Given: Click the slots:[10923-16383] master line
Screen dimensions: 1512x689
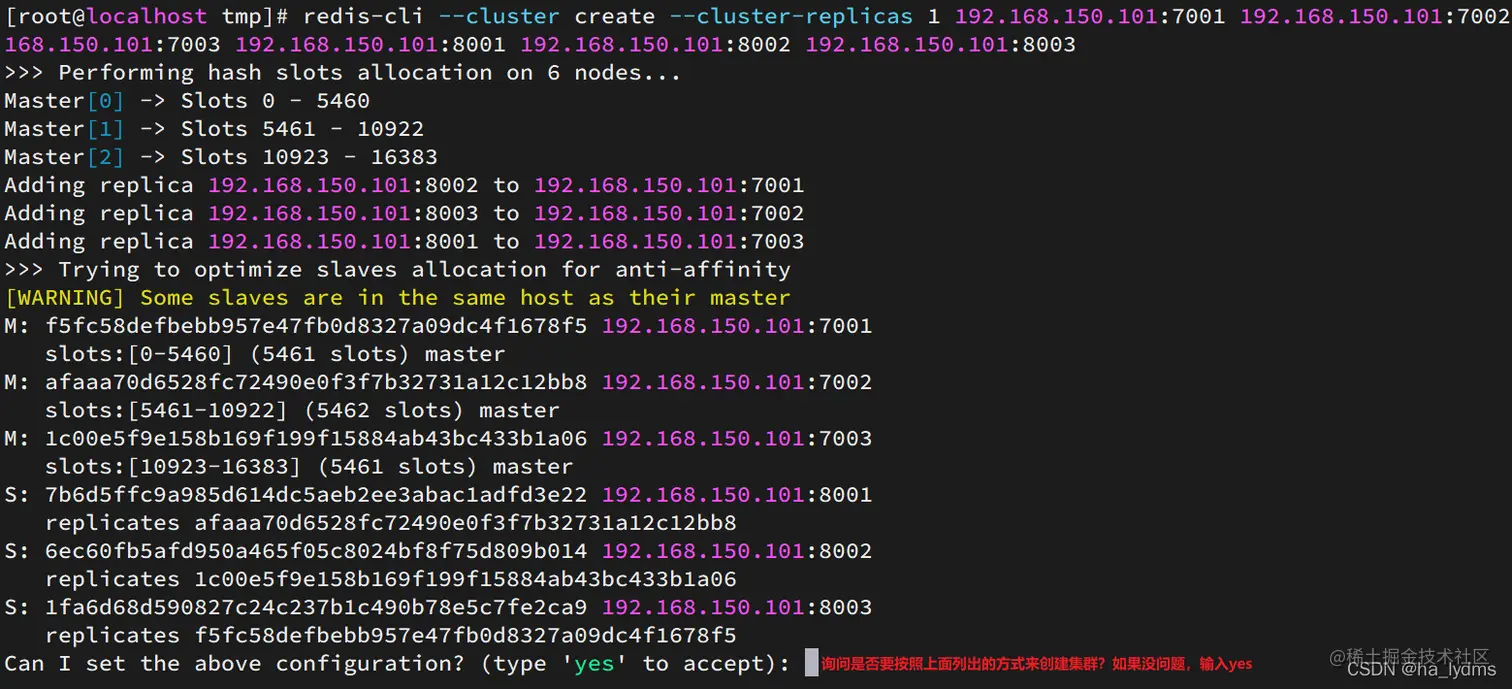Looking at the screenshot, I should (x=309, y=467).
